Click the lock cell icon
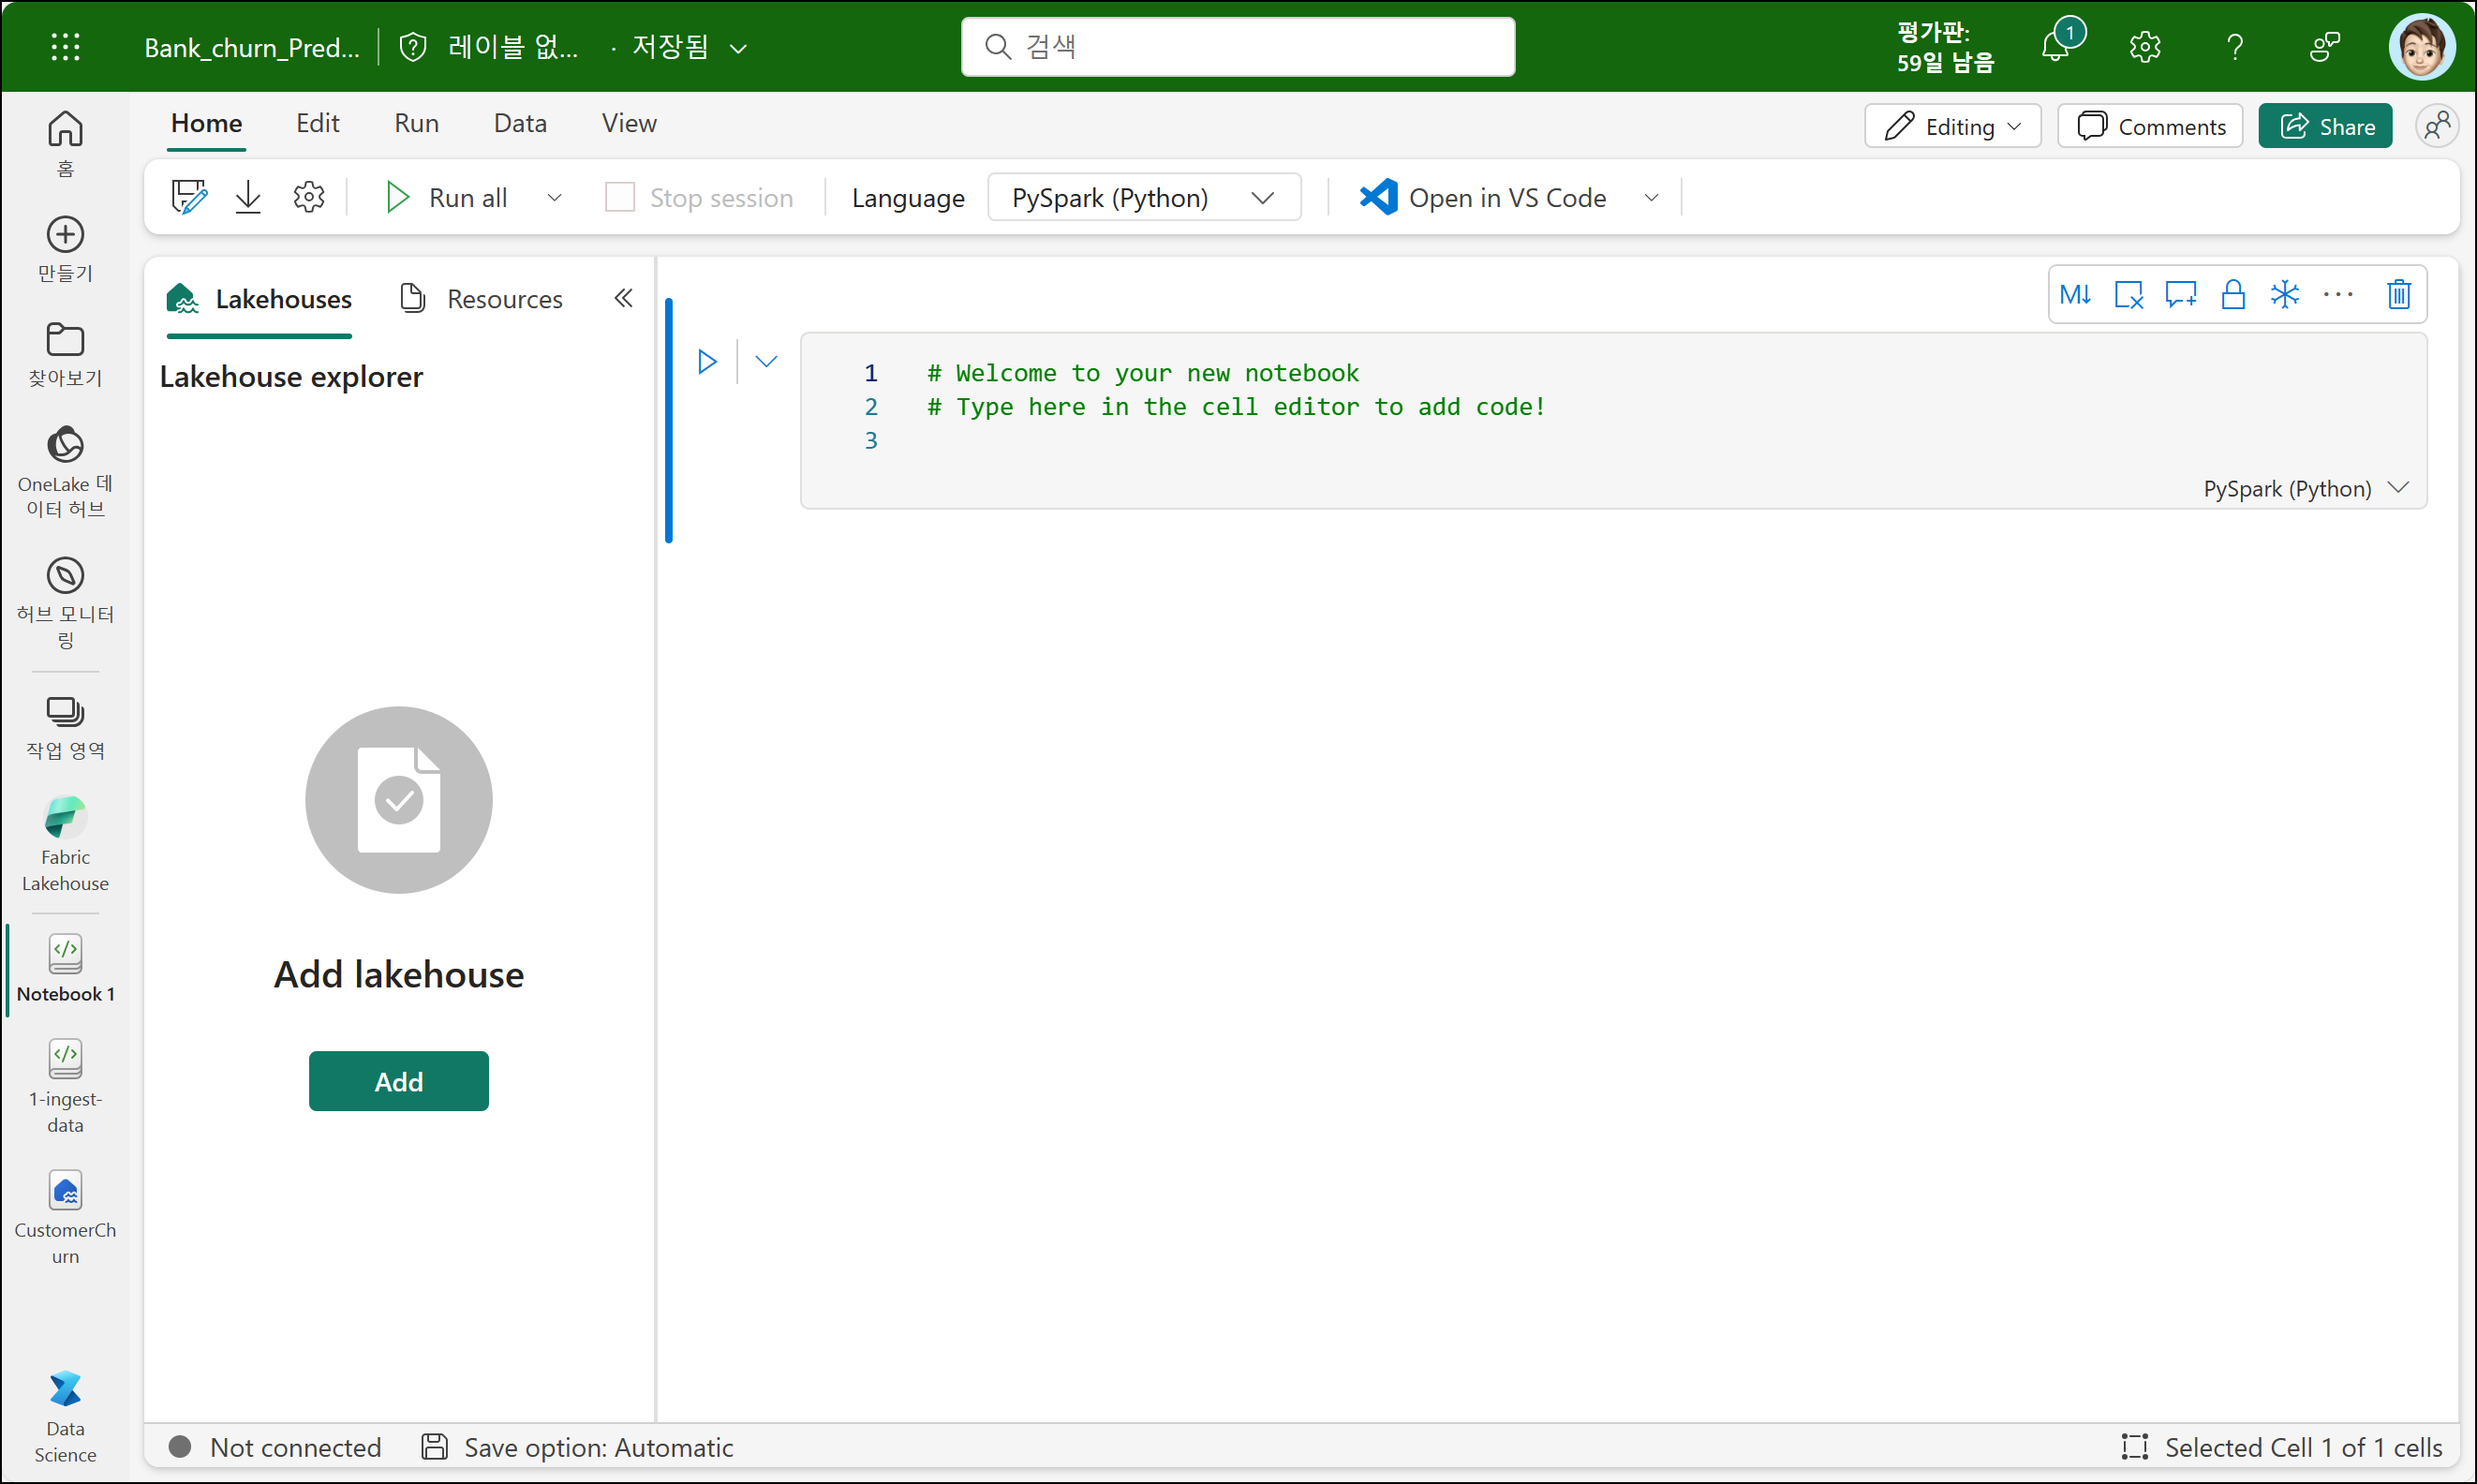The width and height of the screenshot is (2477, 1484). click(x=2232, y=295)
